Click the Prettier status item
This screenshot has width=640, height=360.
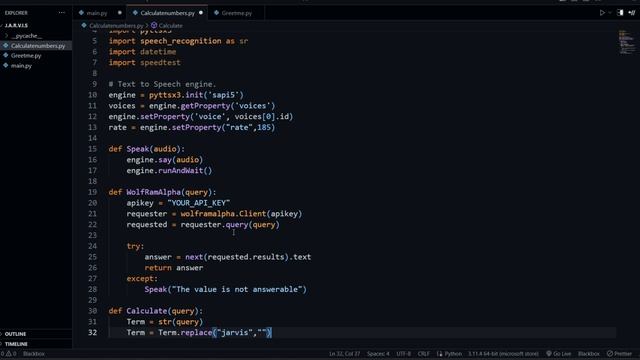coord(619,354)
